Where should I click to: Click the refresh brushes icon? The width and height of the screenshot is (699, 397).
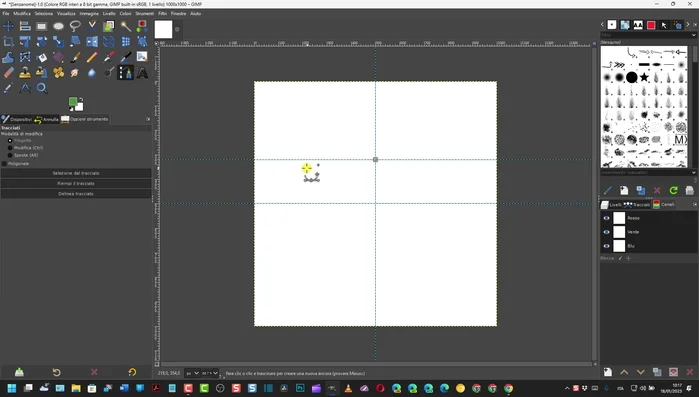(673, 191)
